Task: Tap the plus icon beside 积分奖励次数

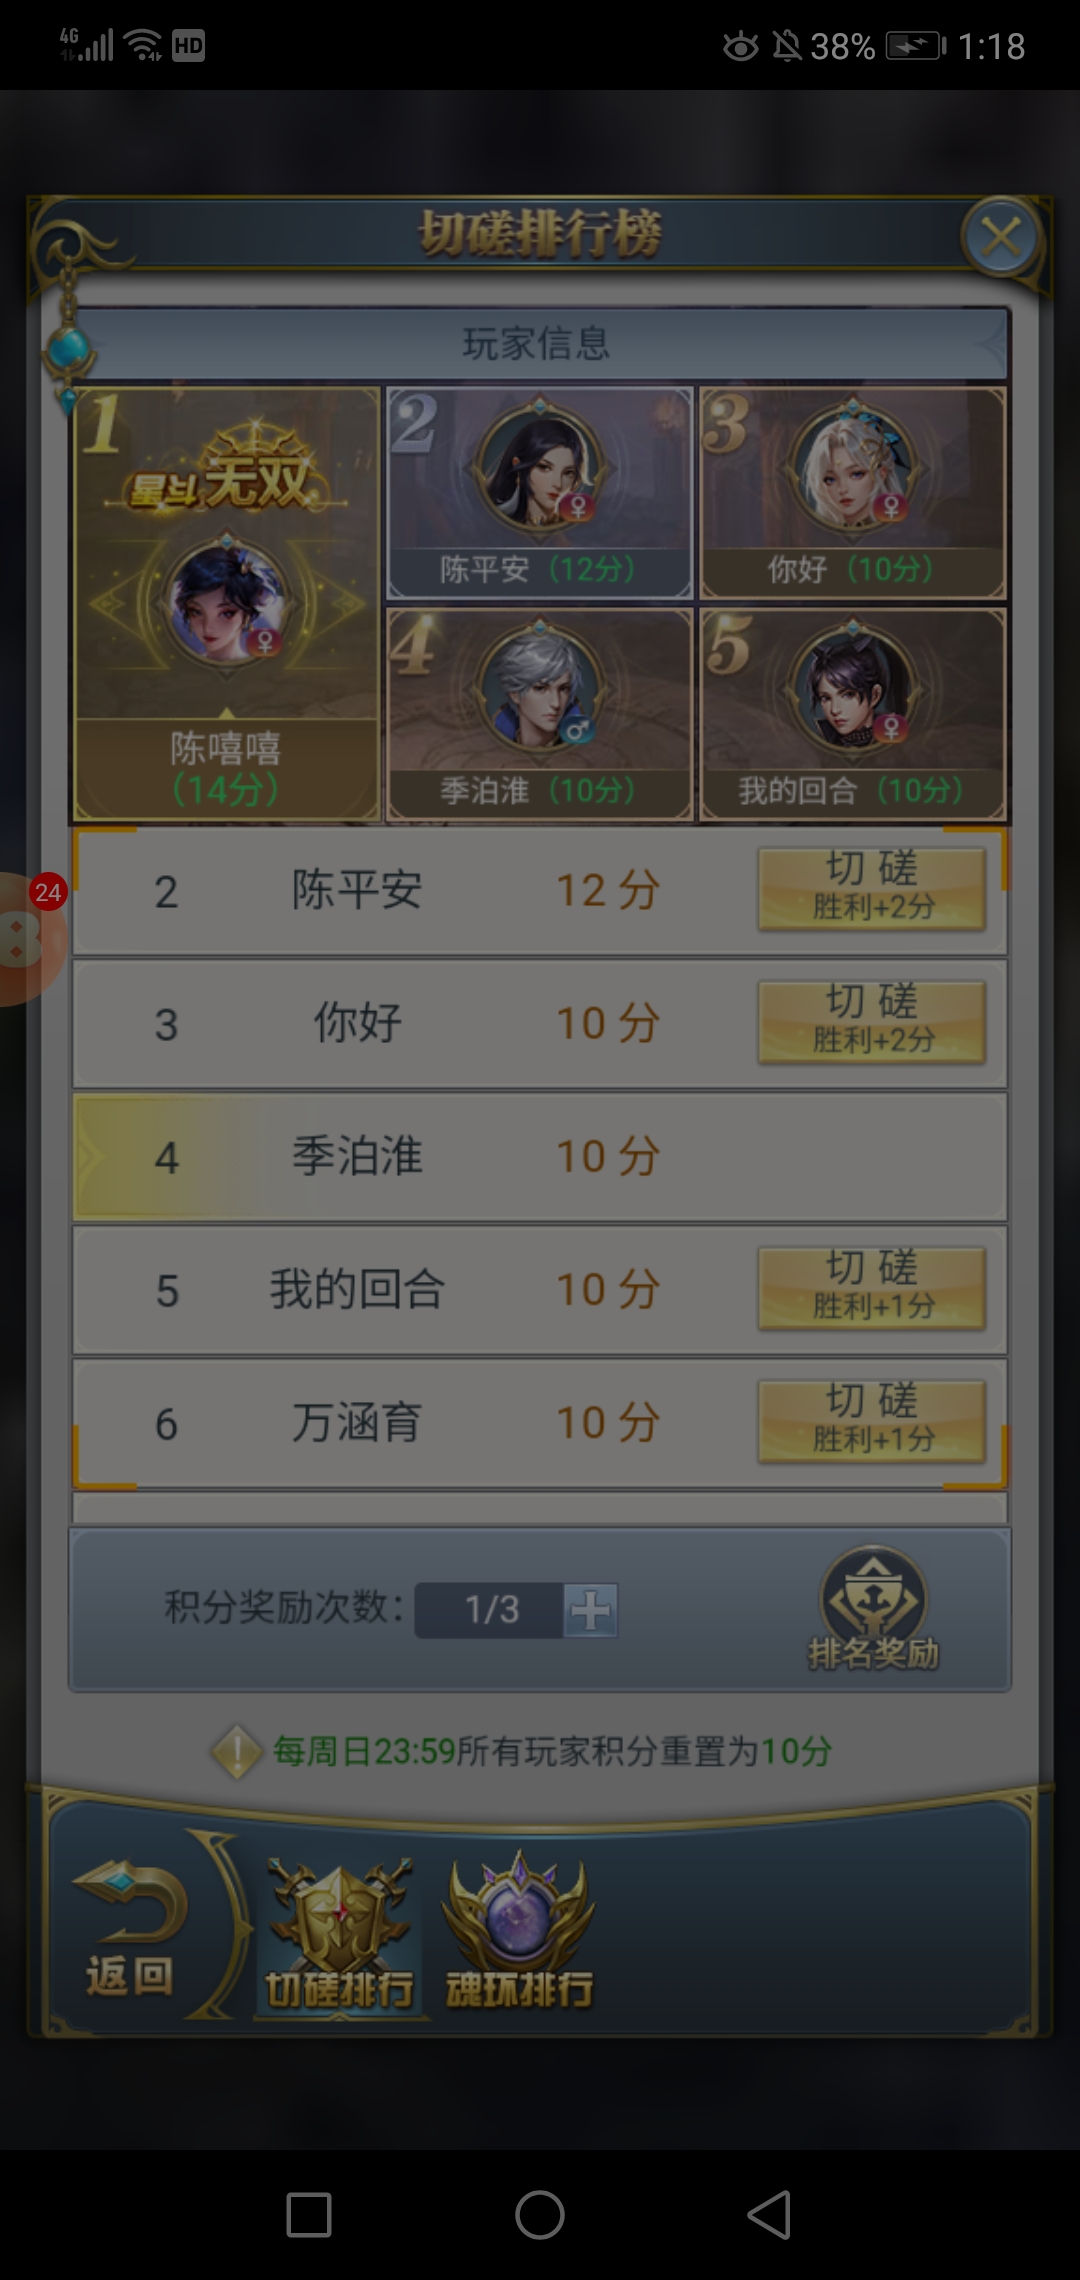Action: point(590,1610)
